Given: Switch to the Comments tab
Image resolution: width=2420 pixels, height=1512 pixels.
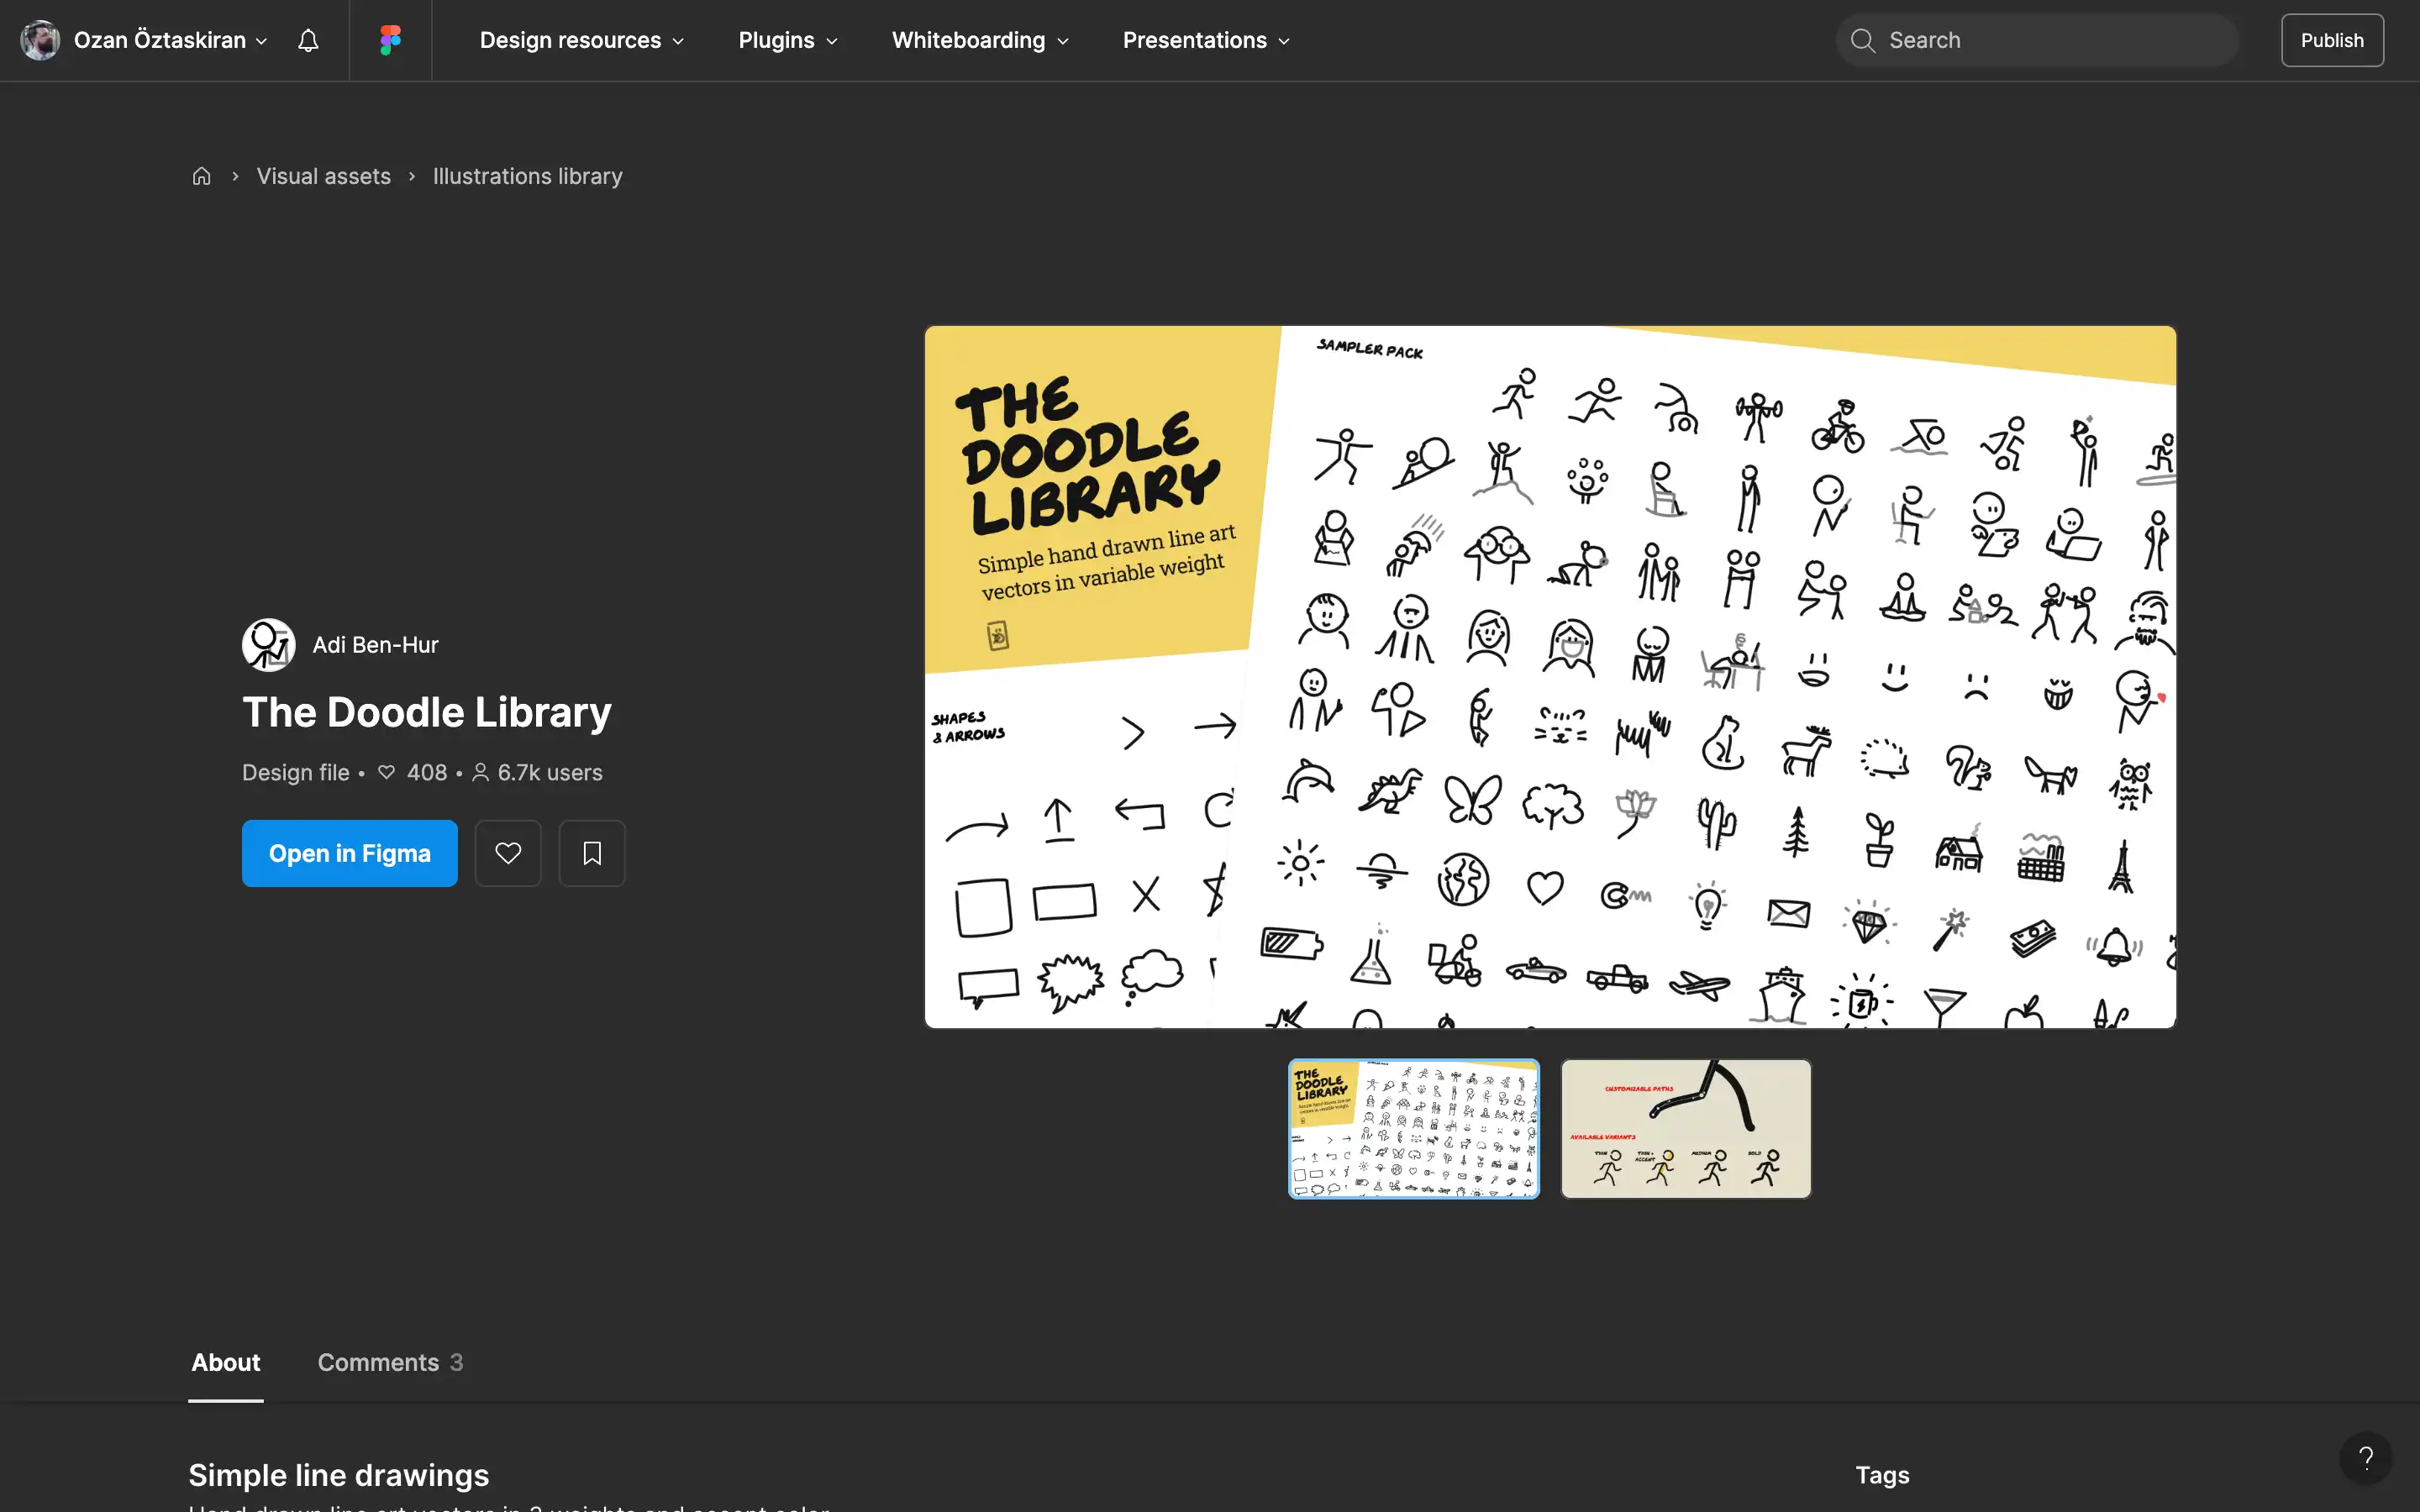Looking at the screenshot, I should pos(389,1362).
